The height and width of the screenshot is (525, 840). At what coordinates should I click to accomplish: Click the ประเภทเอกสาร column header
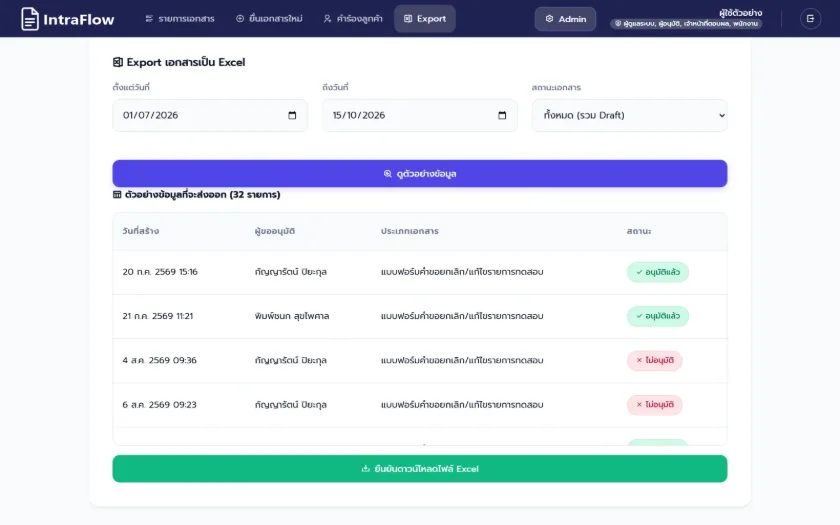tap(409, 231)
